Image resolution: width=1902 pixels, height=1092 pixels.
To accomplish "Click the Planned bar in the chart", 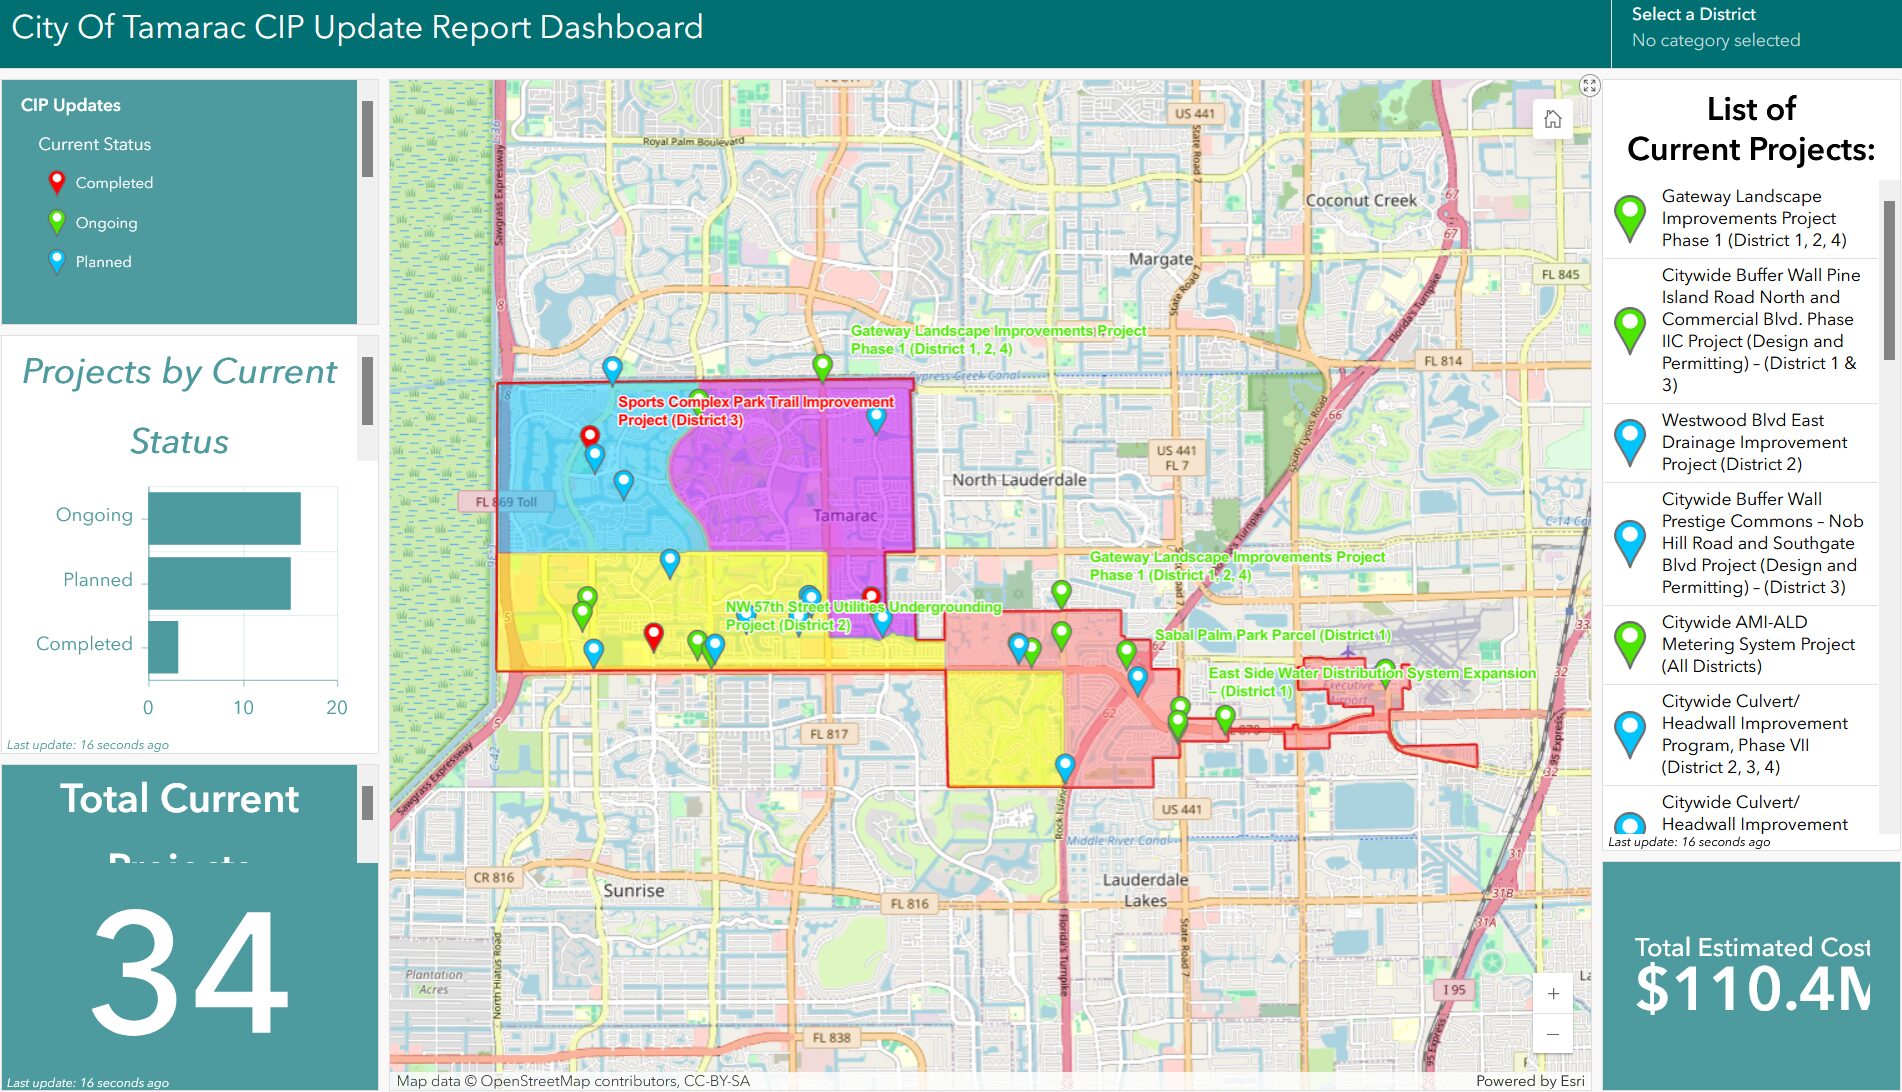I will 220,583.
